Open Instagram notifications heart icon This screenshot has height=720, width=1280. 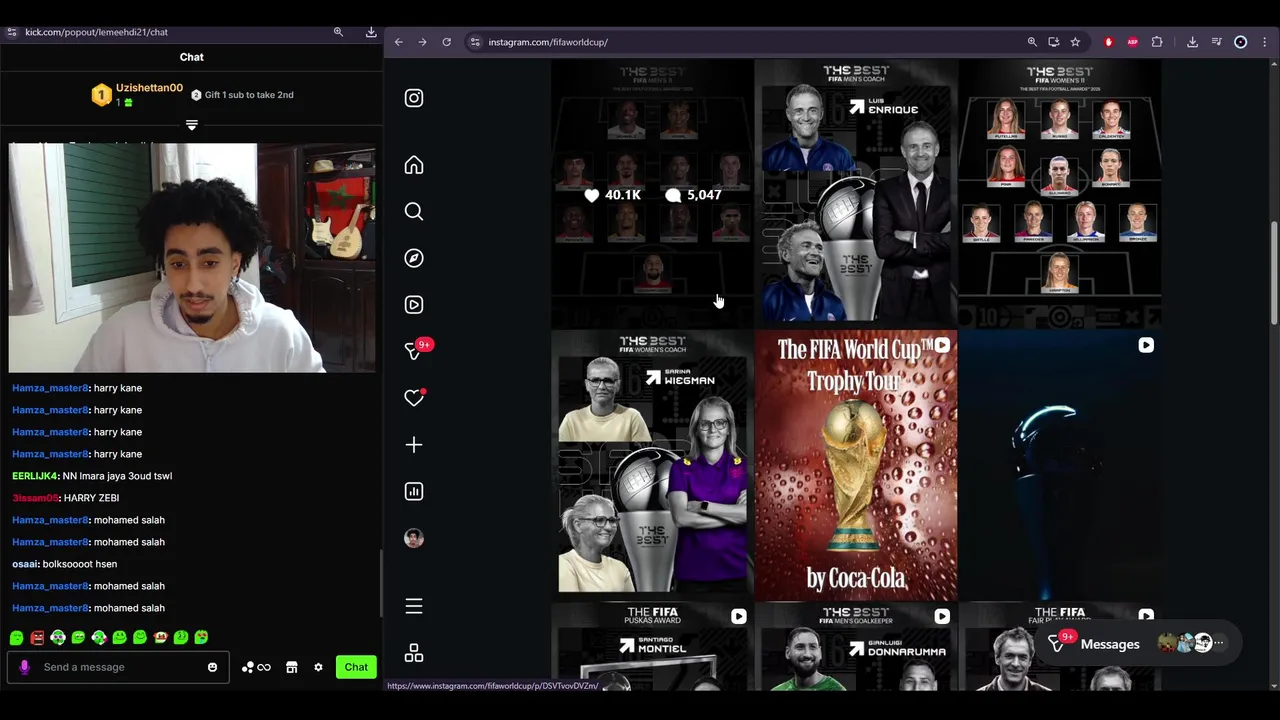(x=414, y=398)
